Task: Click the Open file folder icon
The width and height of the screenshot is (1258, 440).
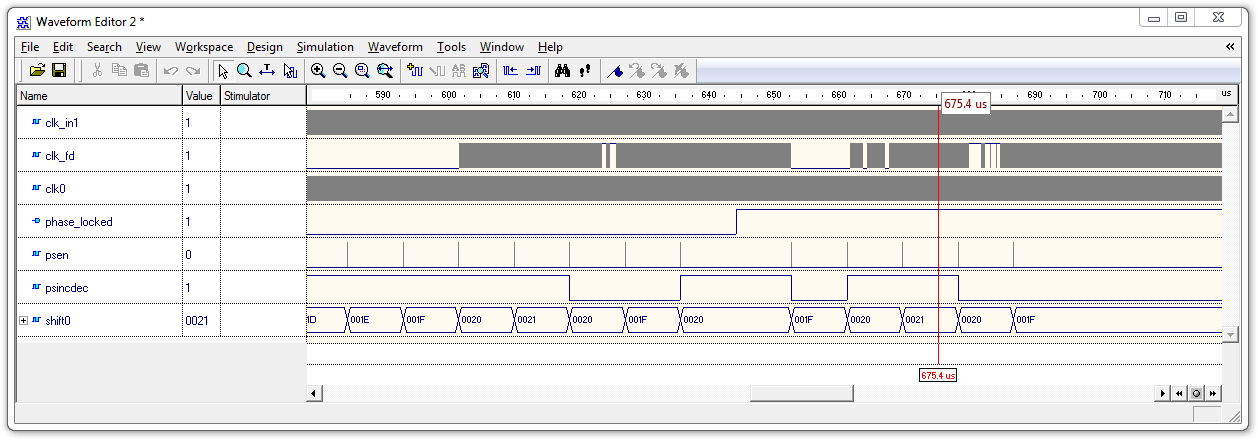Action: pos(37,71)
